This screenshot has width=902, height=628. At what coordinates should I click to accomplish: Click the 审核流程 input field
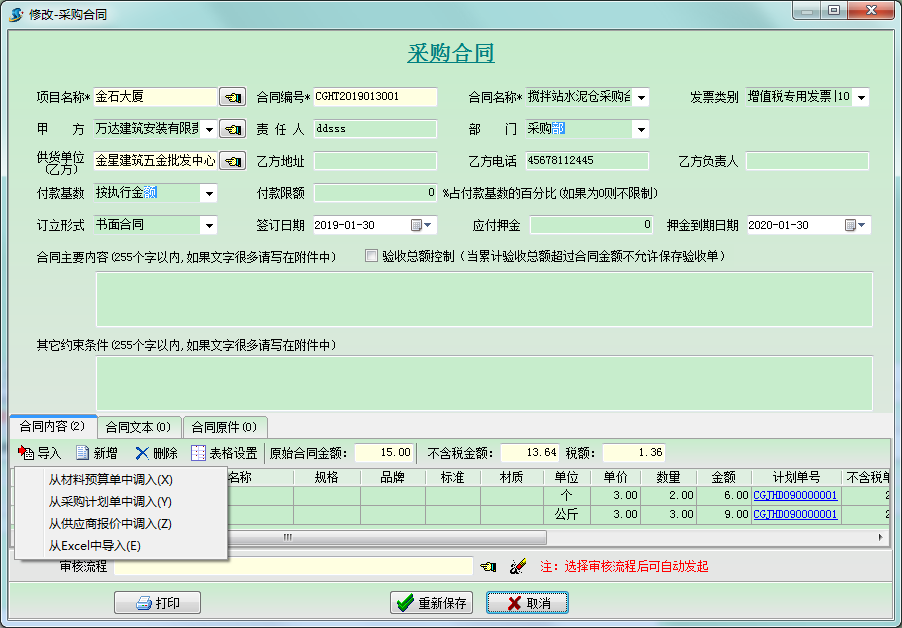point(293,566)
